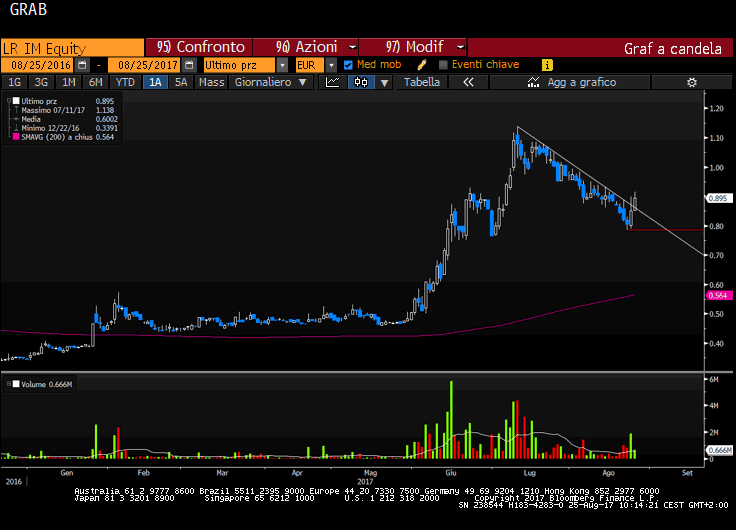Click the double left chevron collapse icon

click(x=467, y=82)
